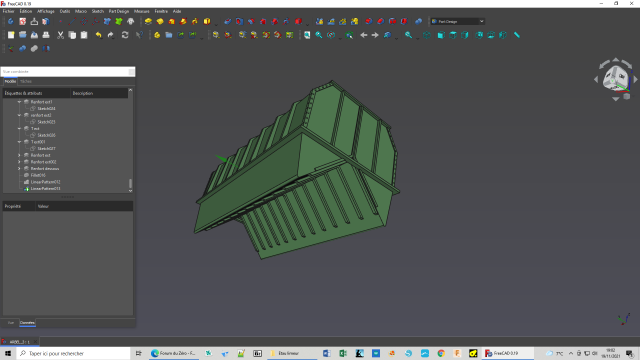Click the measure distance ruler icon
640x360 pixels.
point(517,35)
